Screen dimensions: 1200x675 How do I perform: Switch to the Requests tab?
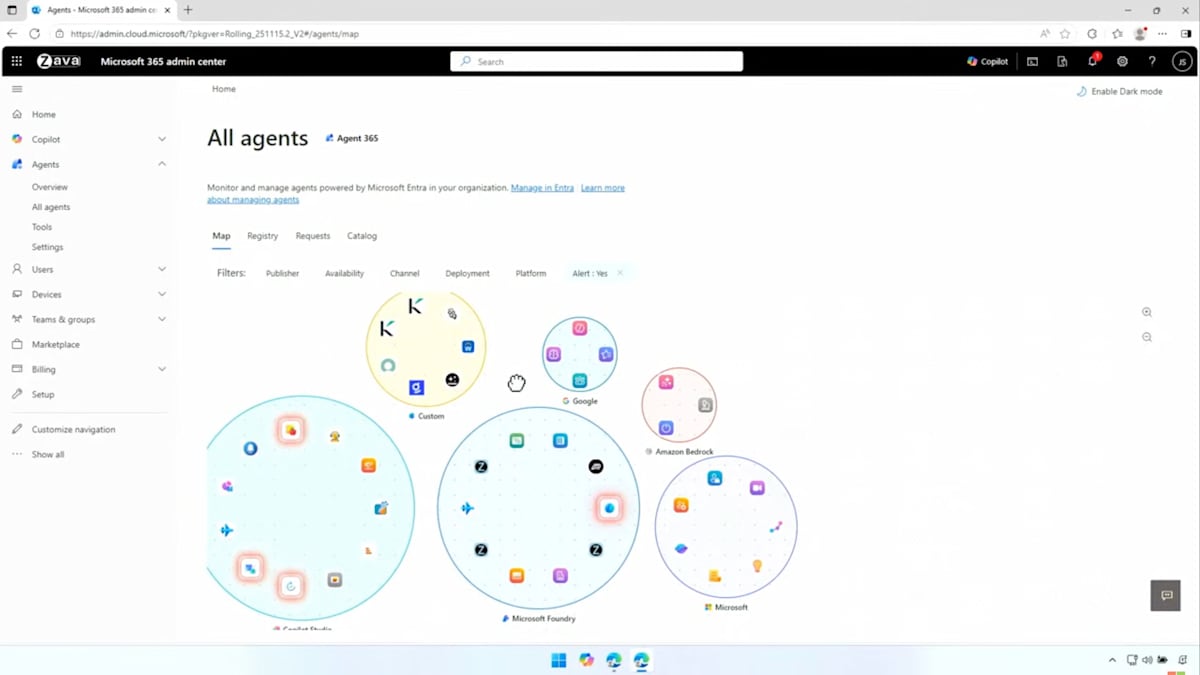(312, 236)
